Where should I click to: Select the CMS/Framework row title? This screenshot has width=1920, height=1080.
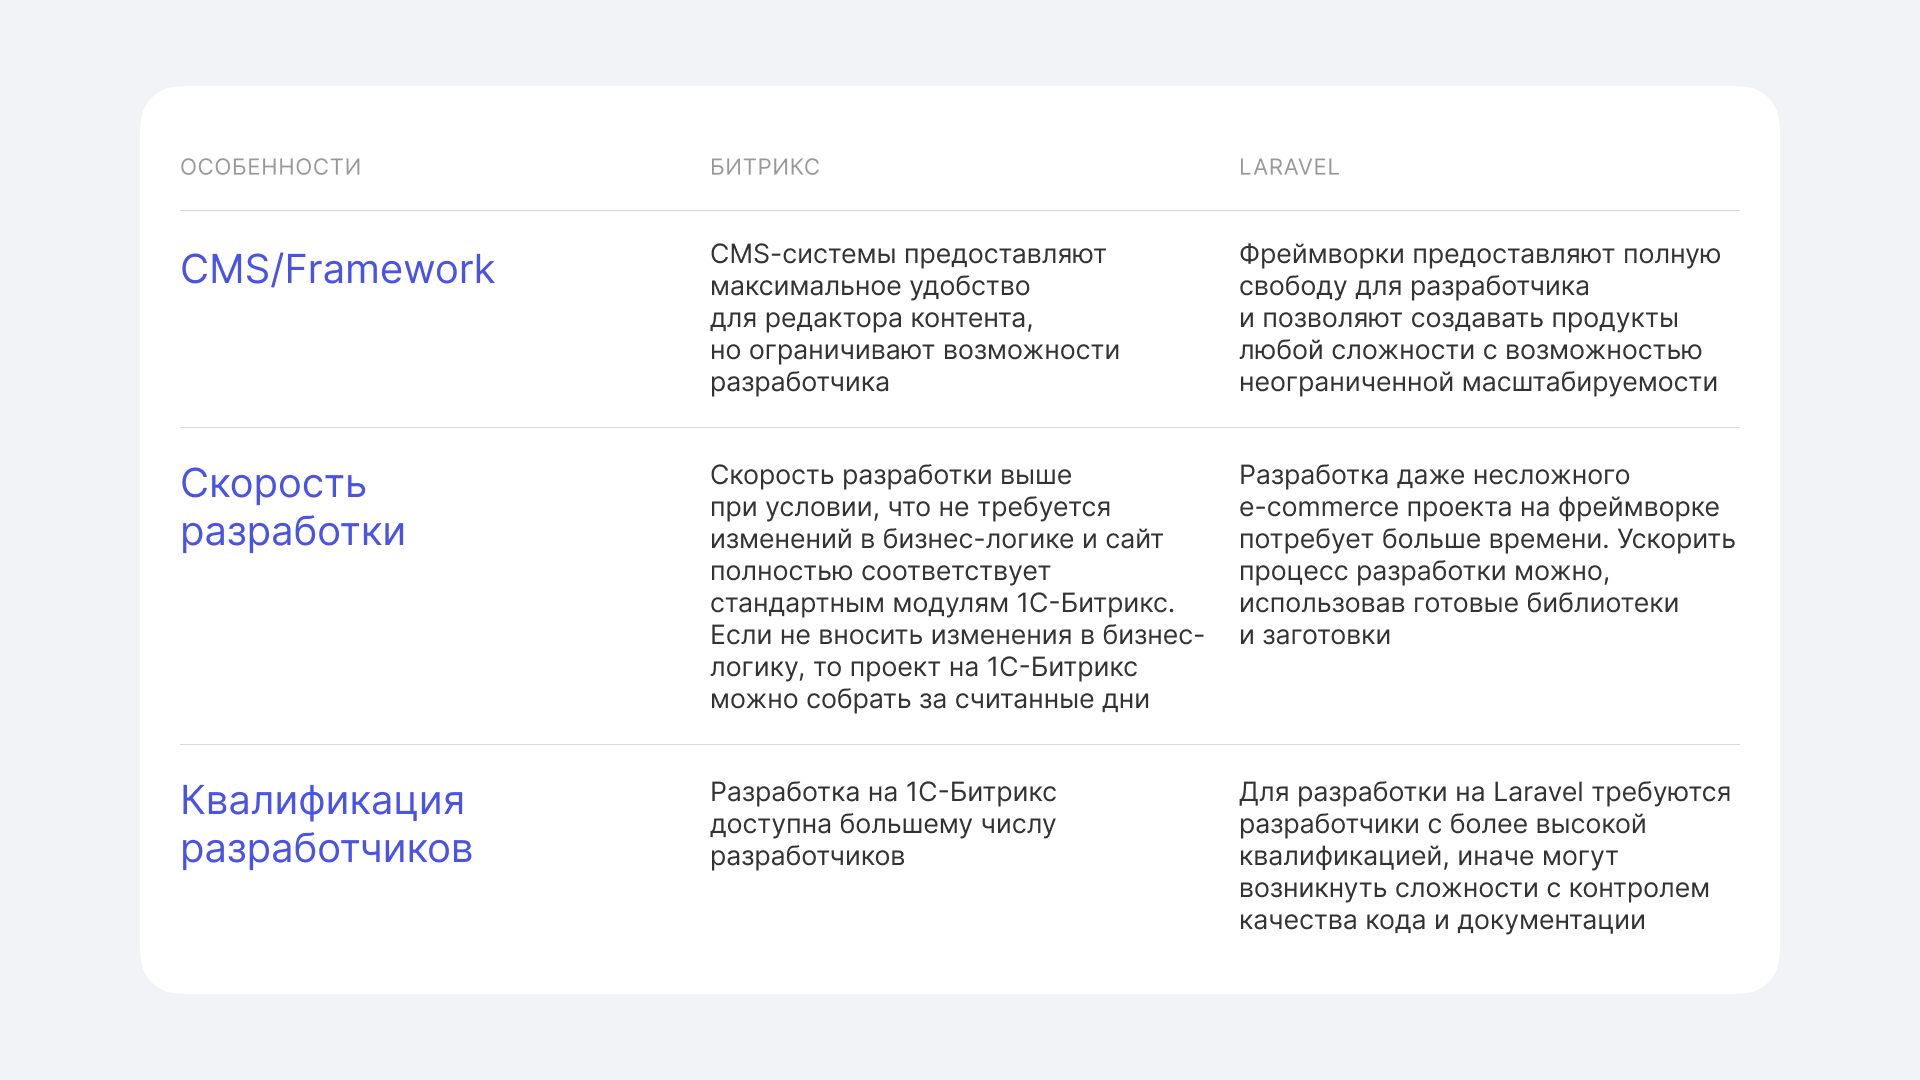337,269
